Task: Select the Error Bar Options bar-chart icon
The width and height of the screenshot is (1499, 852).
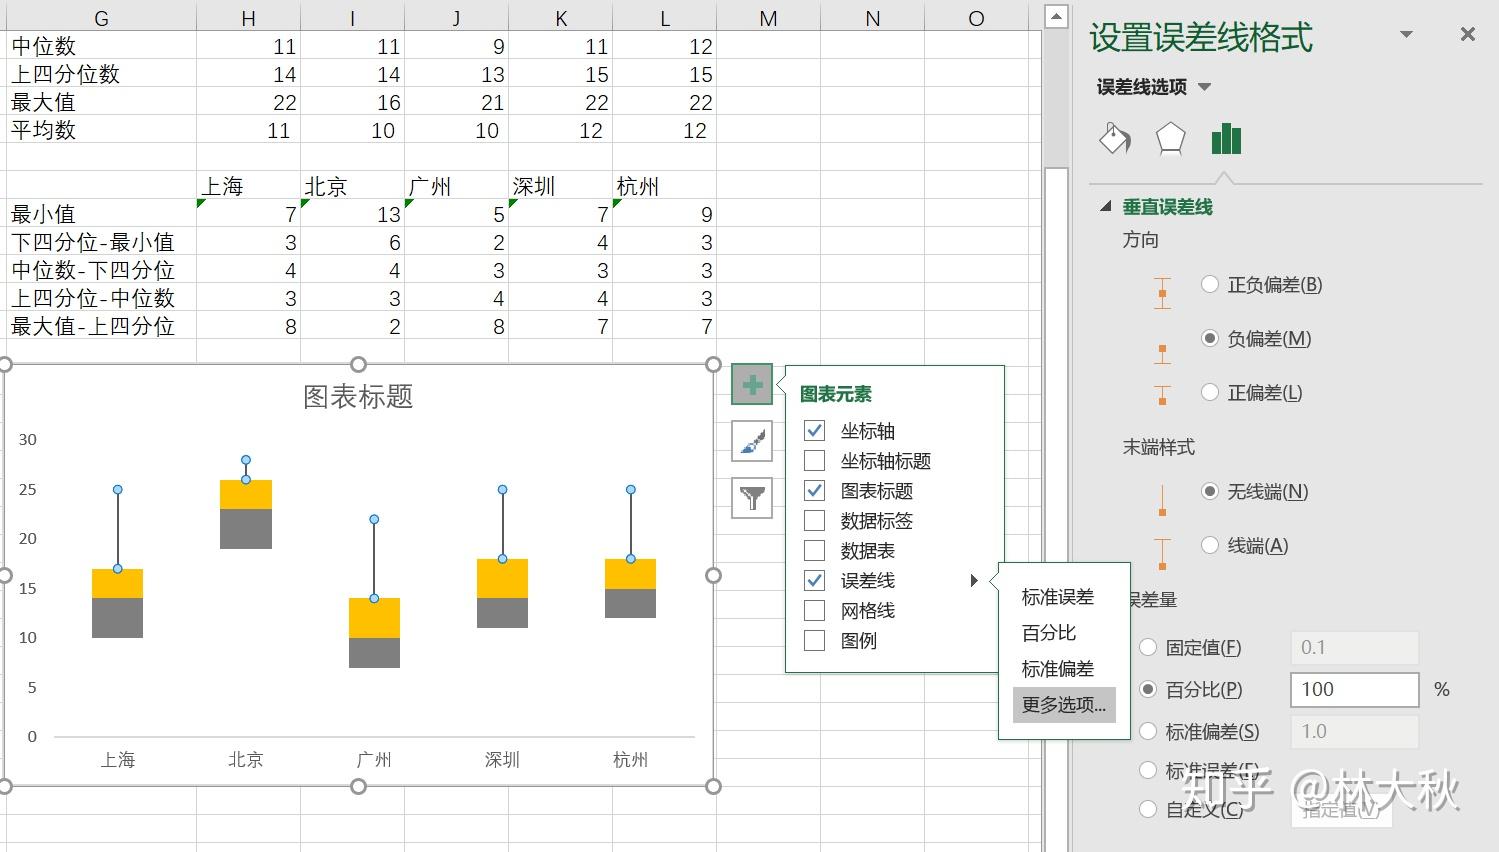Action: (1226, 139)
